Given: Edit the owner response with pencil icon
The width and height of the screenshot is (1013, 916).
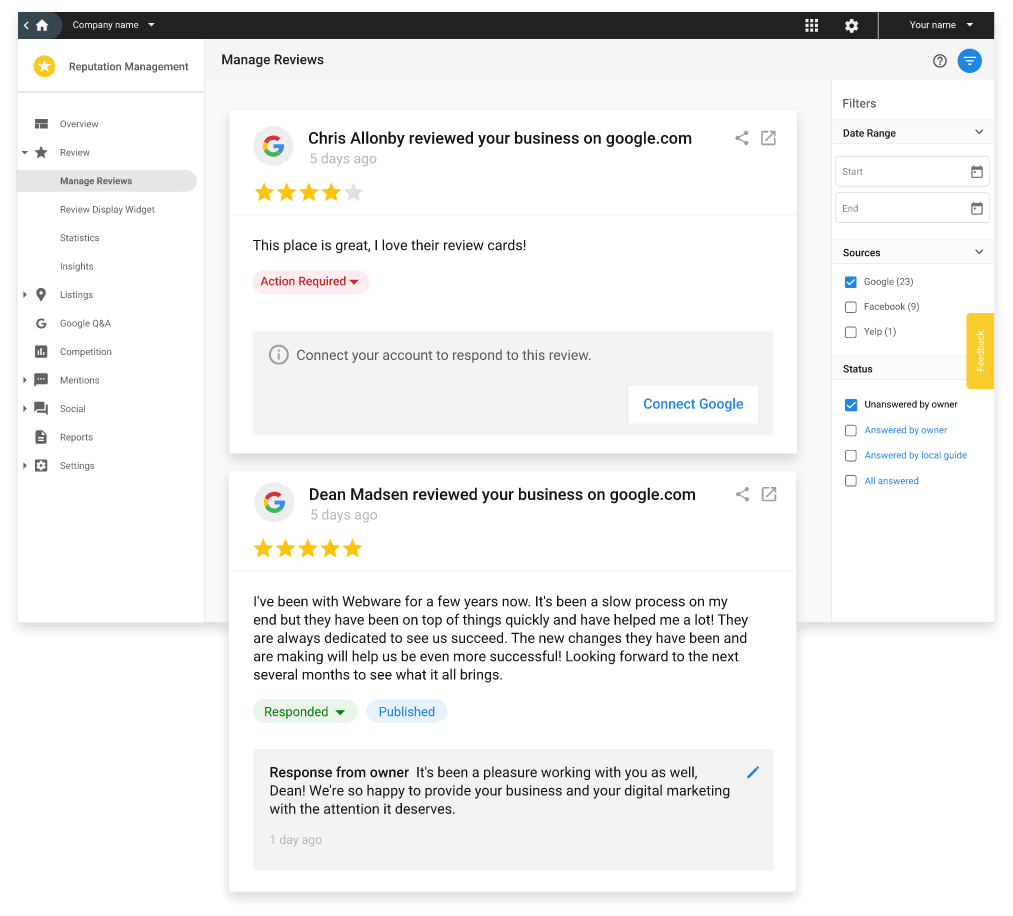Looking at the screenshot, I should [753, 772].
